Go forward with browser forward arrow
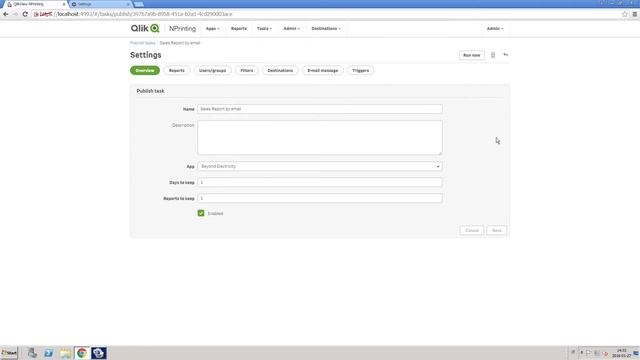The image size is (640, 360). [x=16, y=14]
